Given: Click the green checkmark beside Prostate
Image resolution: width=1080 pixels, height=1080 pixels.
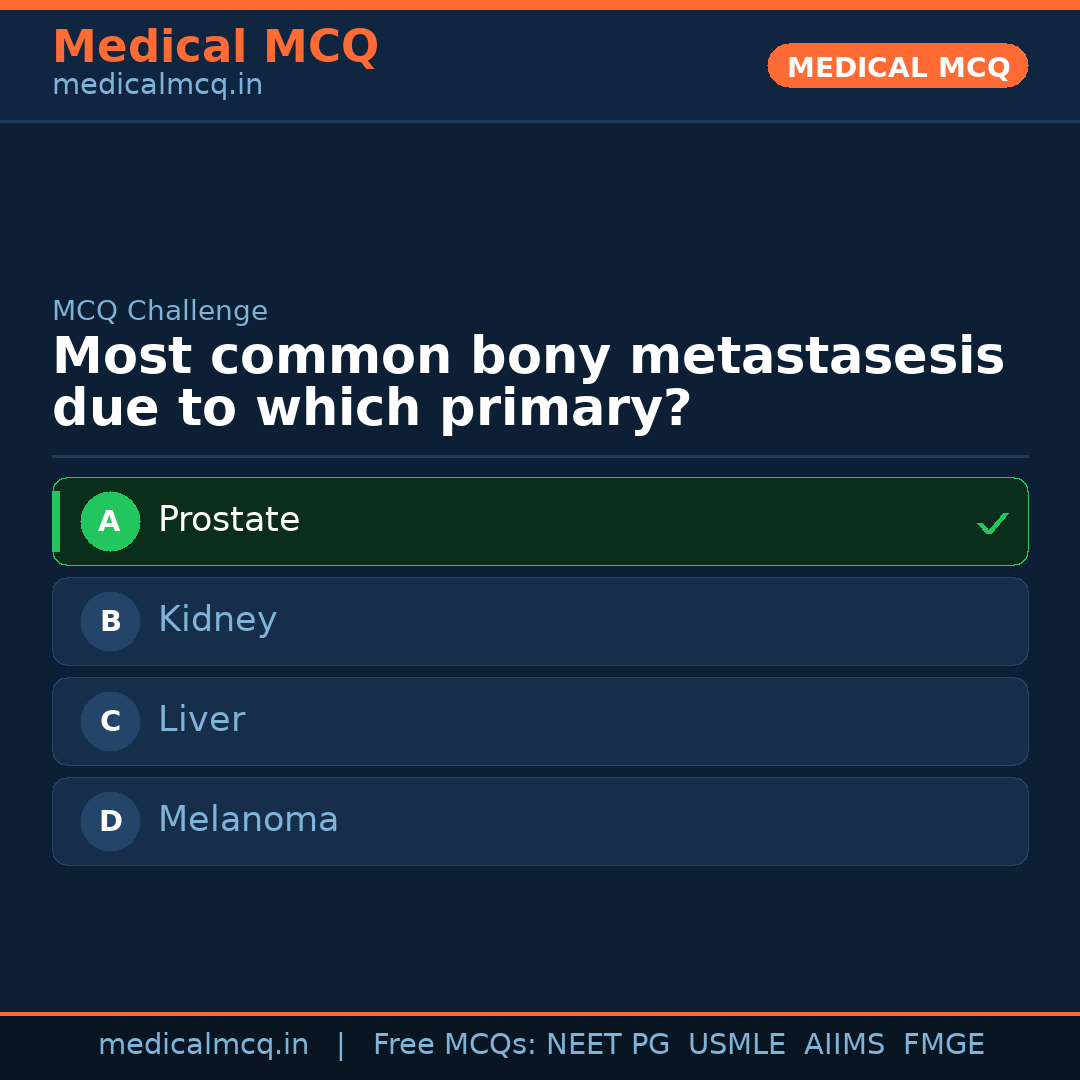Looking at the screenshot, I should tap(992, 523).
